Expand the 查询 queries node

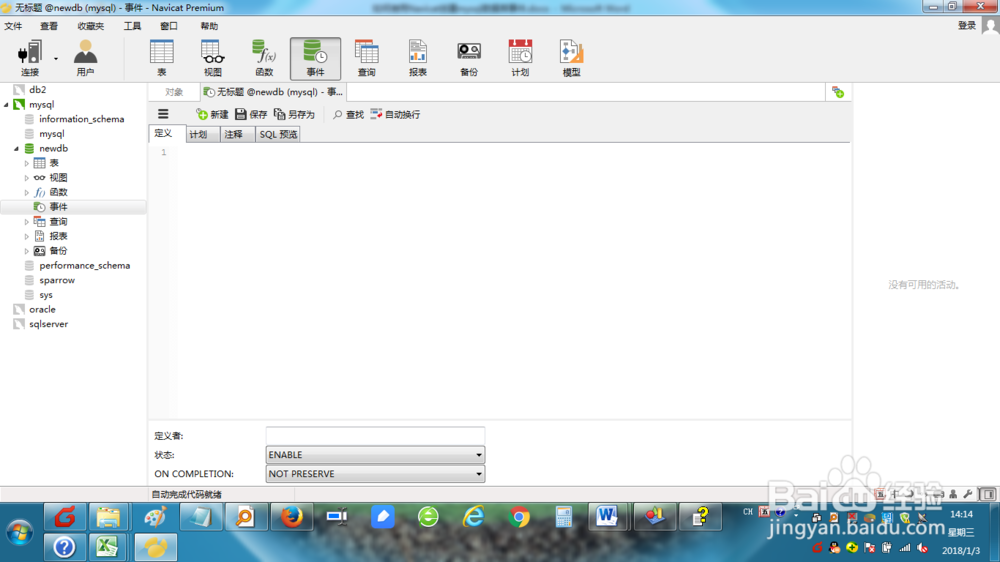tap(27, 222)
